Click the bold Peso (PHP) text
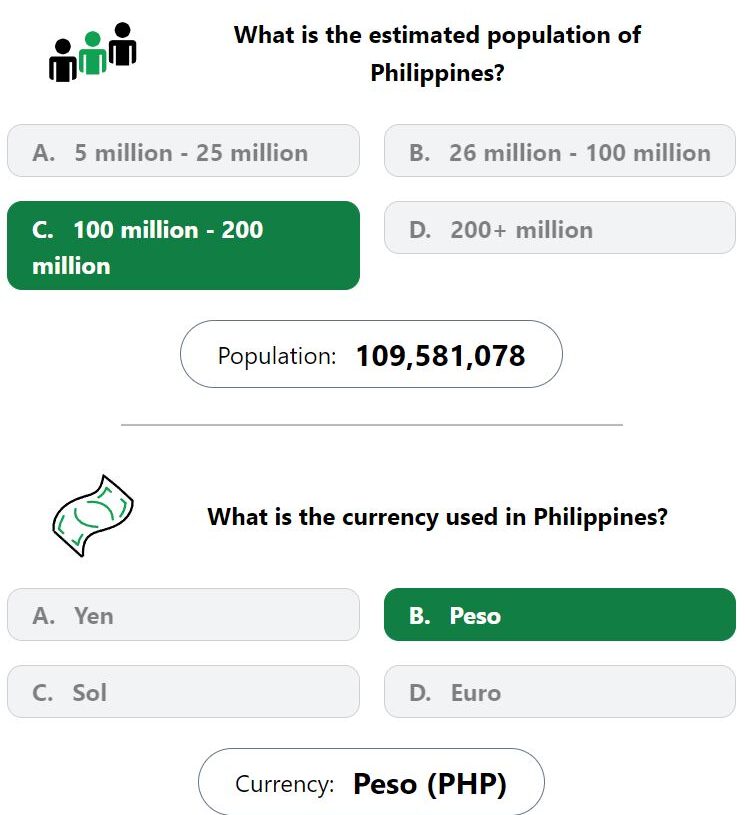Screen dimensions: 745x815 [429, 784]
